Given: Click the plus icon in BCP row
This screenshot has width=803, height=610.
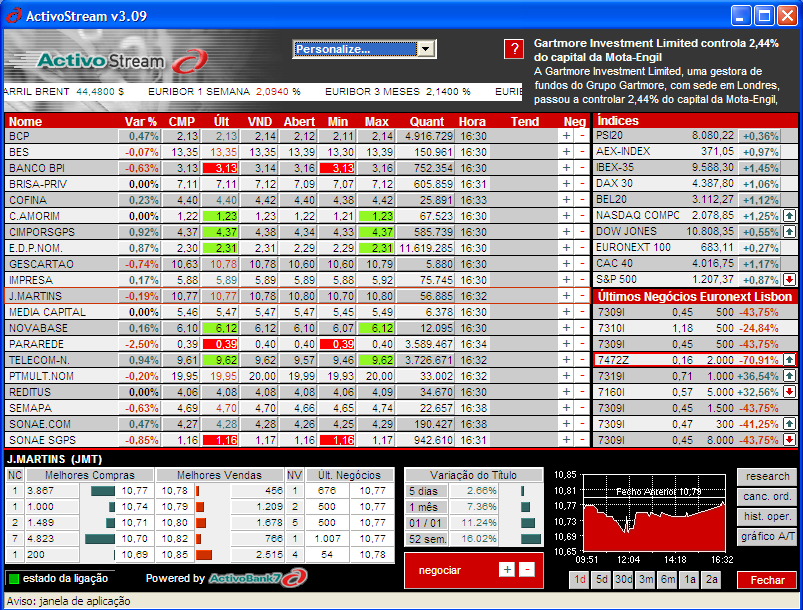Looking at the screenshot, I should coord(566,136).
